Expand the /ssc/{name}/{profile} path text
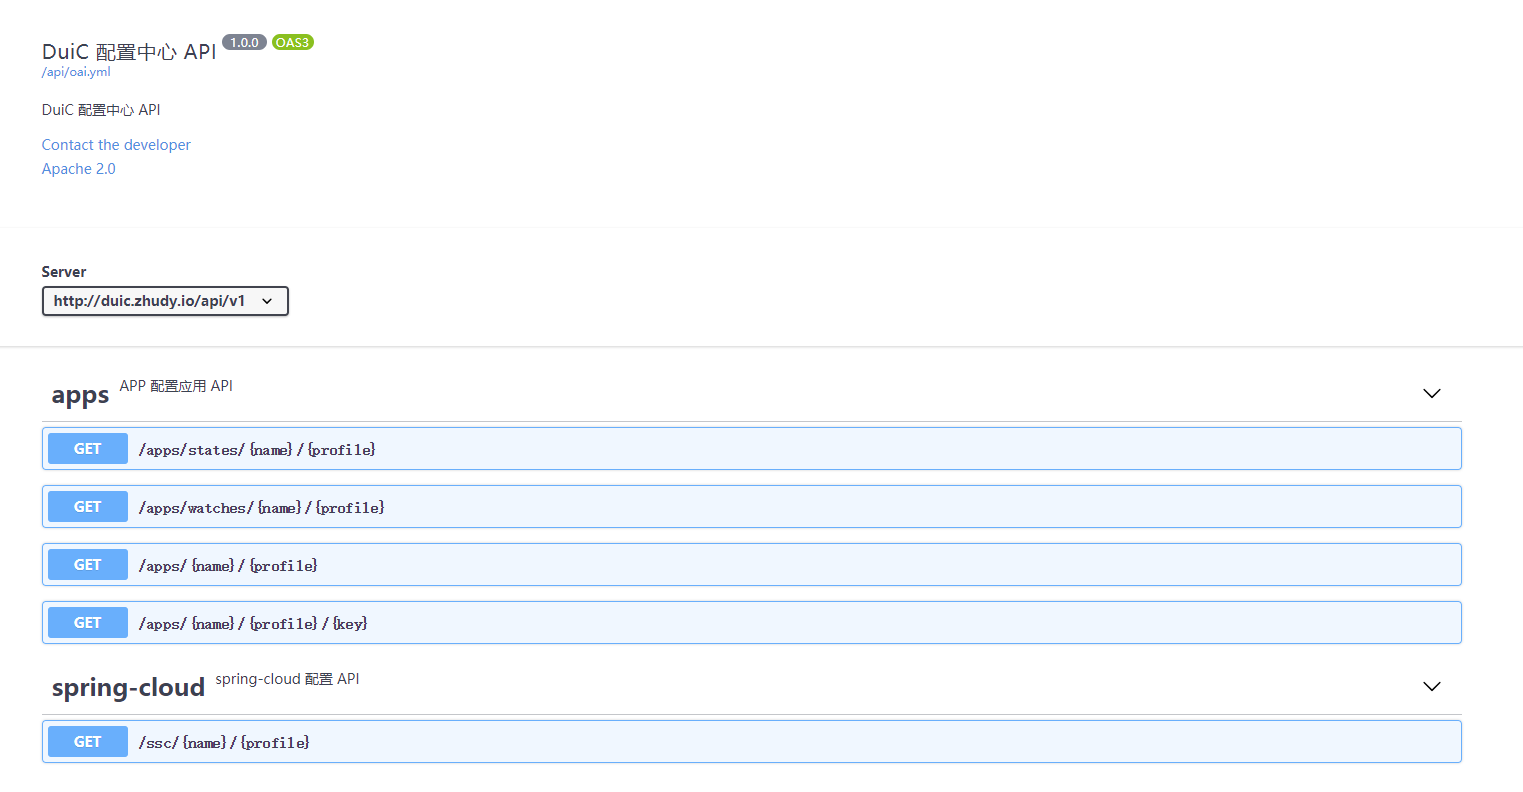This screenshot has height=792, width=1523. click(224, 743)
